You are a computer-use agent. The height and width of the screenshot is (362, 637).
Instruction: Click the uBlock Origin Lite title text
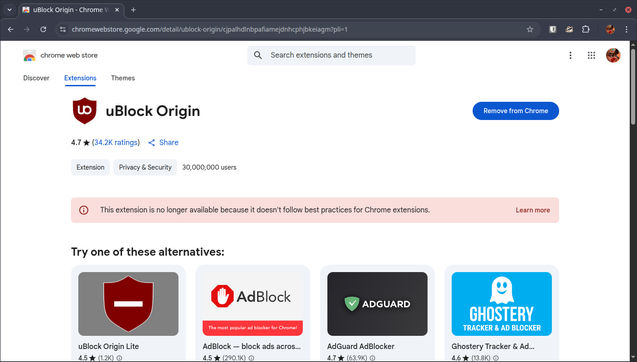click(108, 347)
